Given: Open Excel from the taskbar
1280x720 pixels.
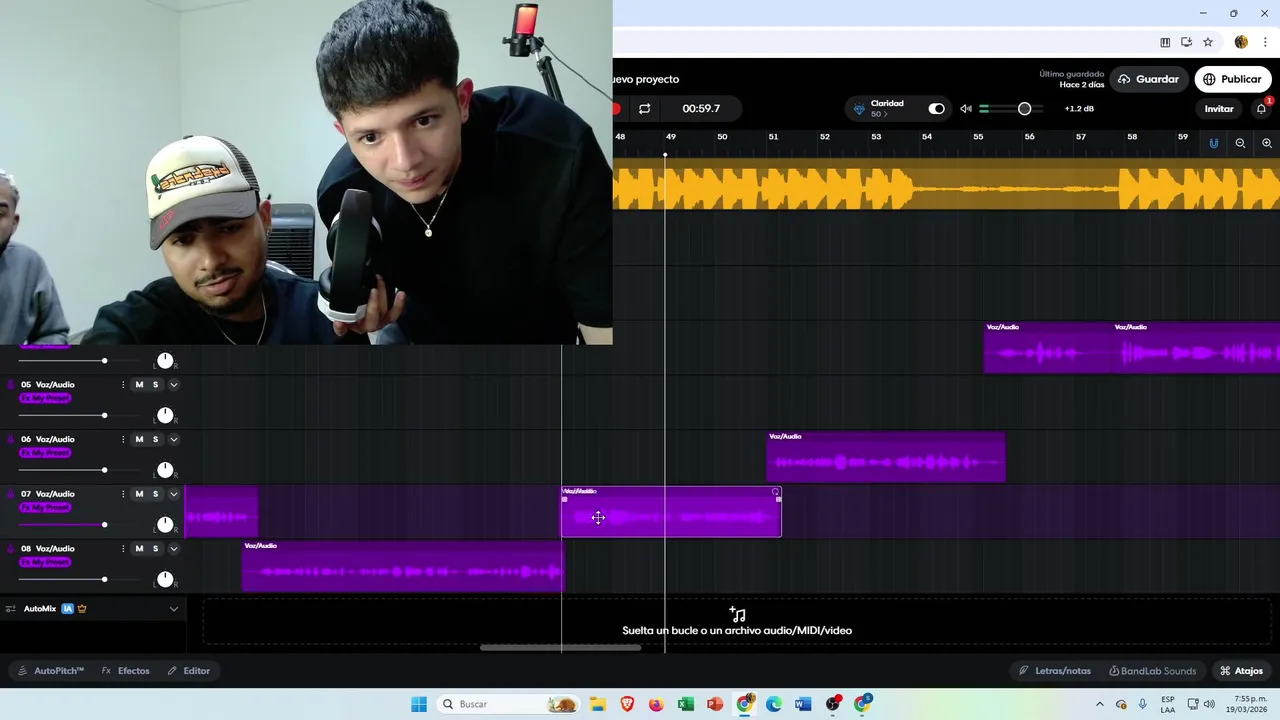Looking at the screenshot, I should pyautogui.click(x=685, y=704).
